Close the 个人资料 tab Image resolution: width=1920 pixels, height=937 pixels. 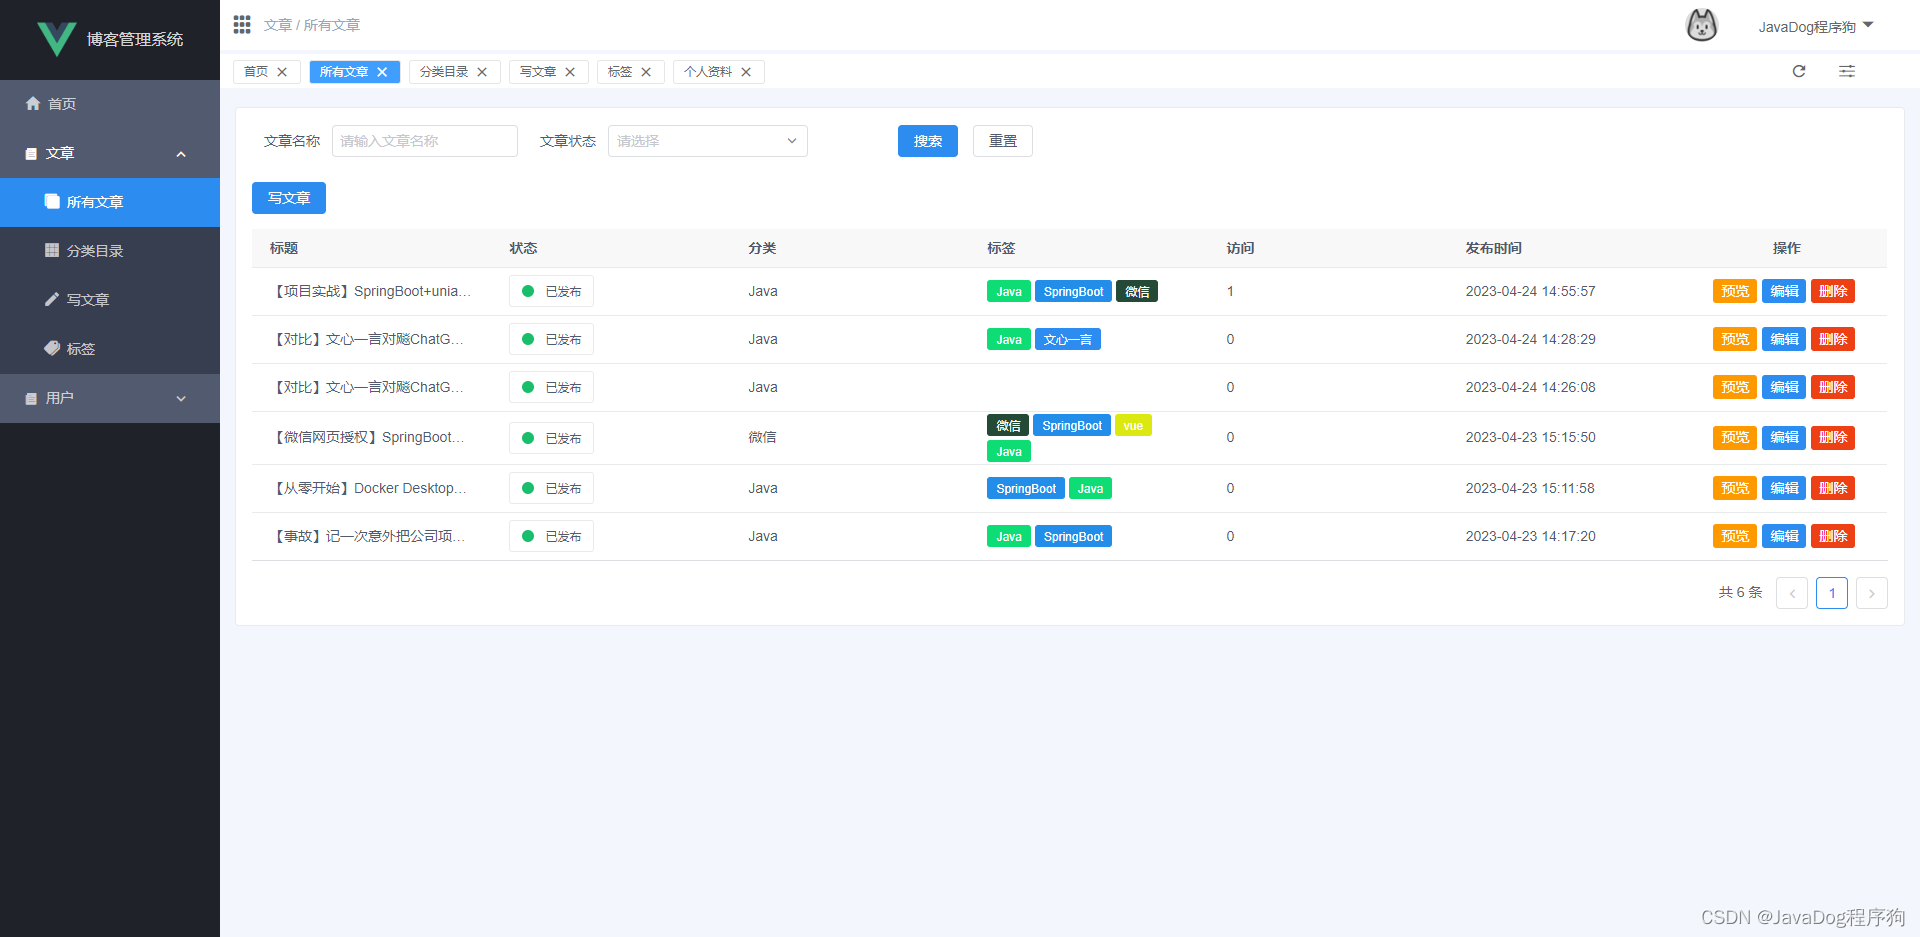[x=746, y=72]
